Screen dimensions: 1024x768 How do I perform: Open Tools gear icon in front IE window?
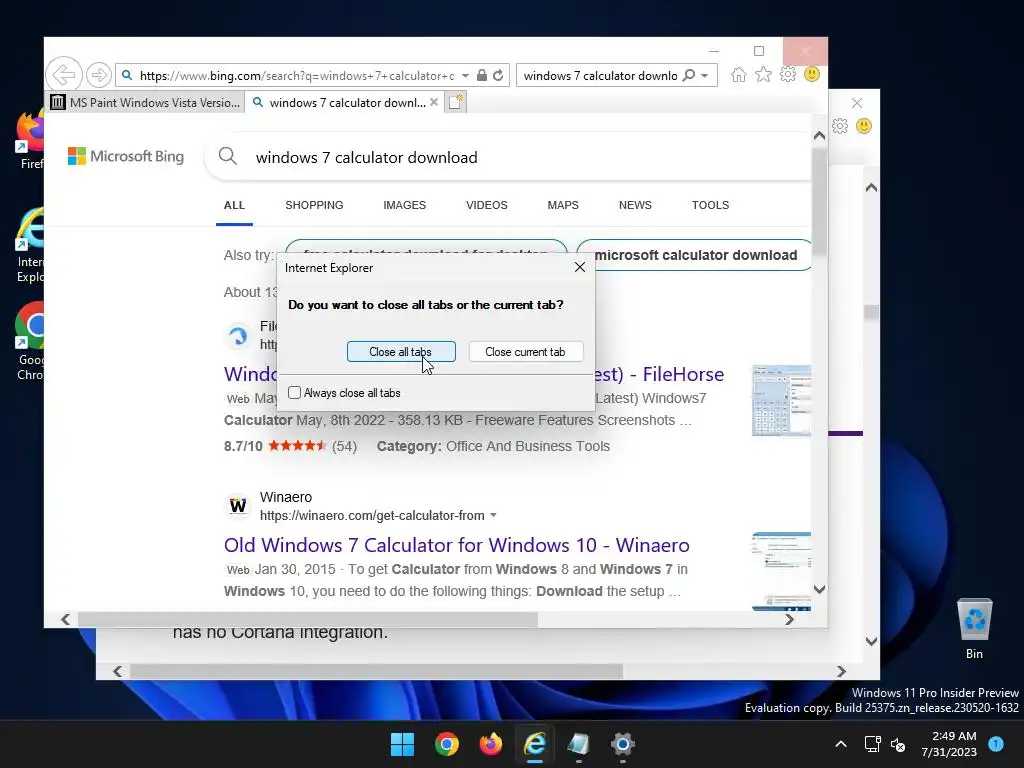788,74
